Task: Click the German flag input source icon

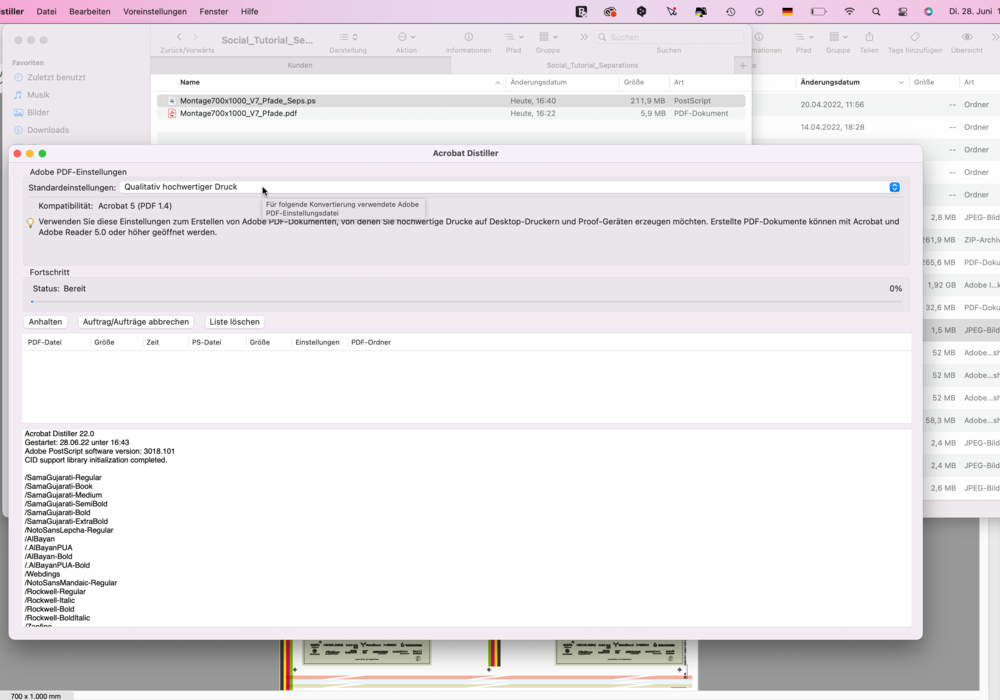Action: point(788,11)
